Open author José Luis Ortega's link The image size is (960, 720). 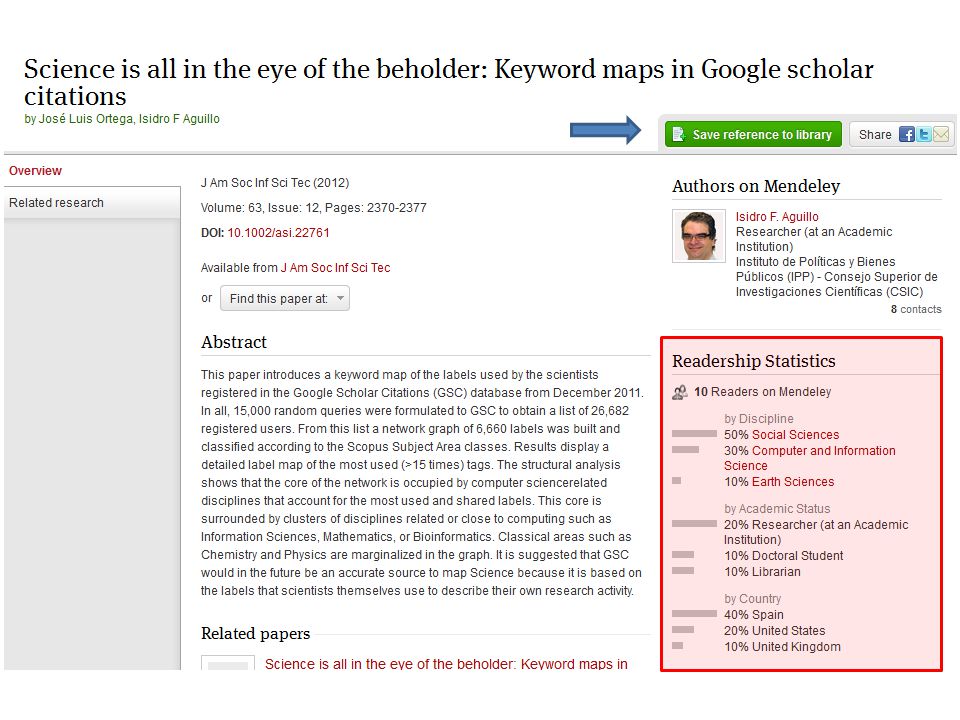coord(85,119)
